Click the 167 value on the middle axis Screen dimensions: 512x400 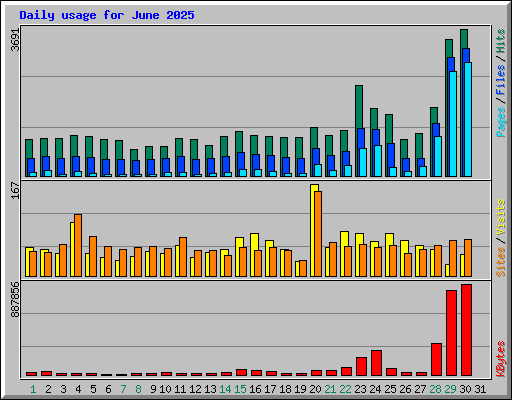tap(15, 191)
